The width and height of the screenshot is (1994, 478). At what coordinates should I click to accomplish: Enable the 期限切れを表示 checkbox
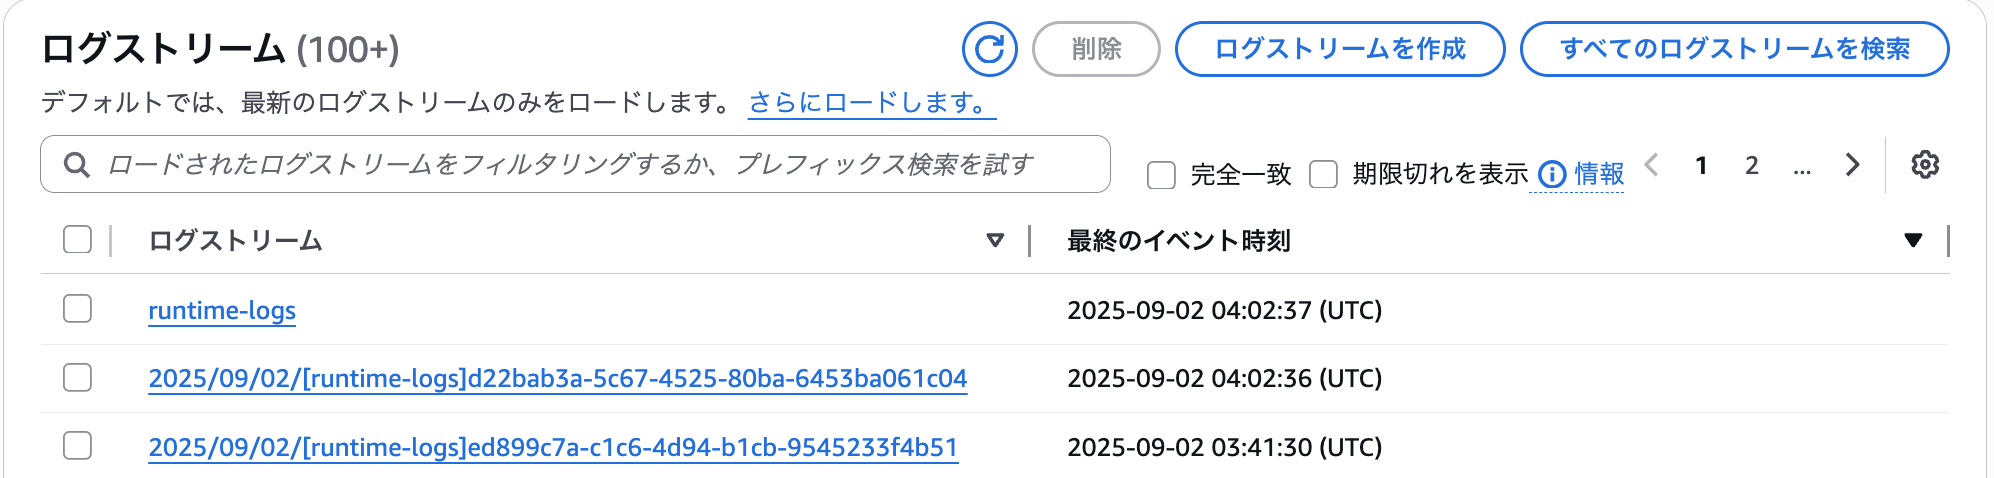1323,174
